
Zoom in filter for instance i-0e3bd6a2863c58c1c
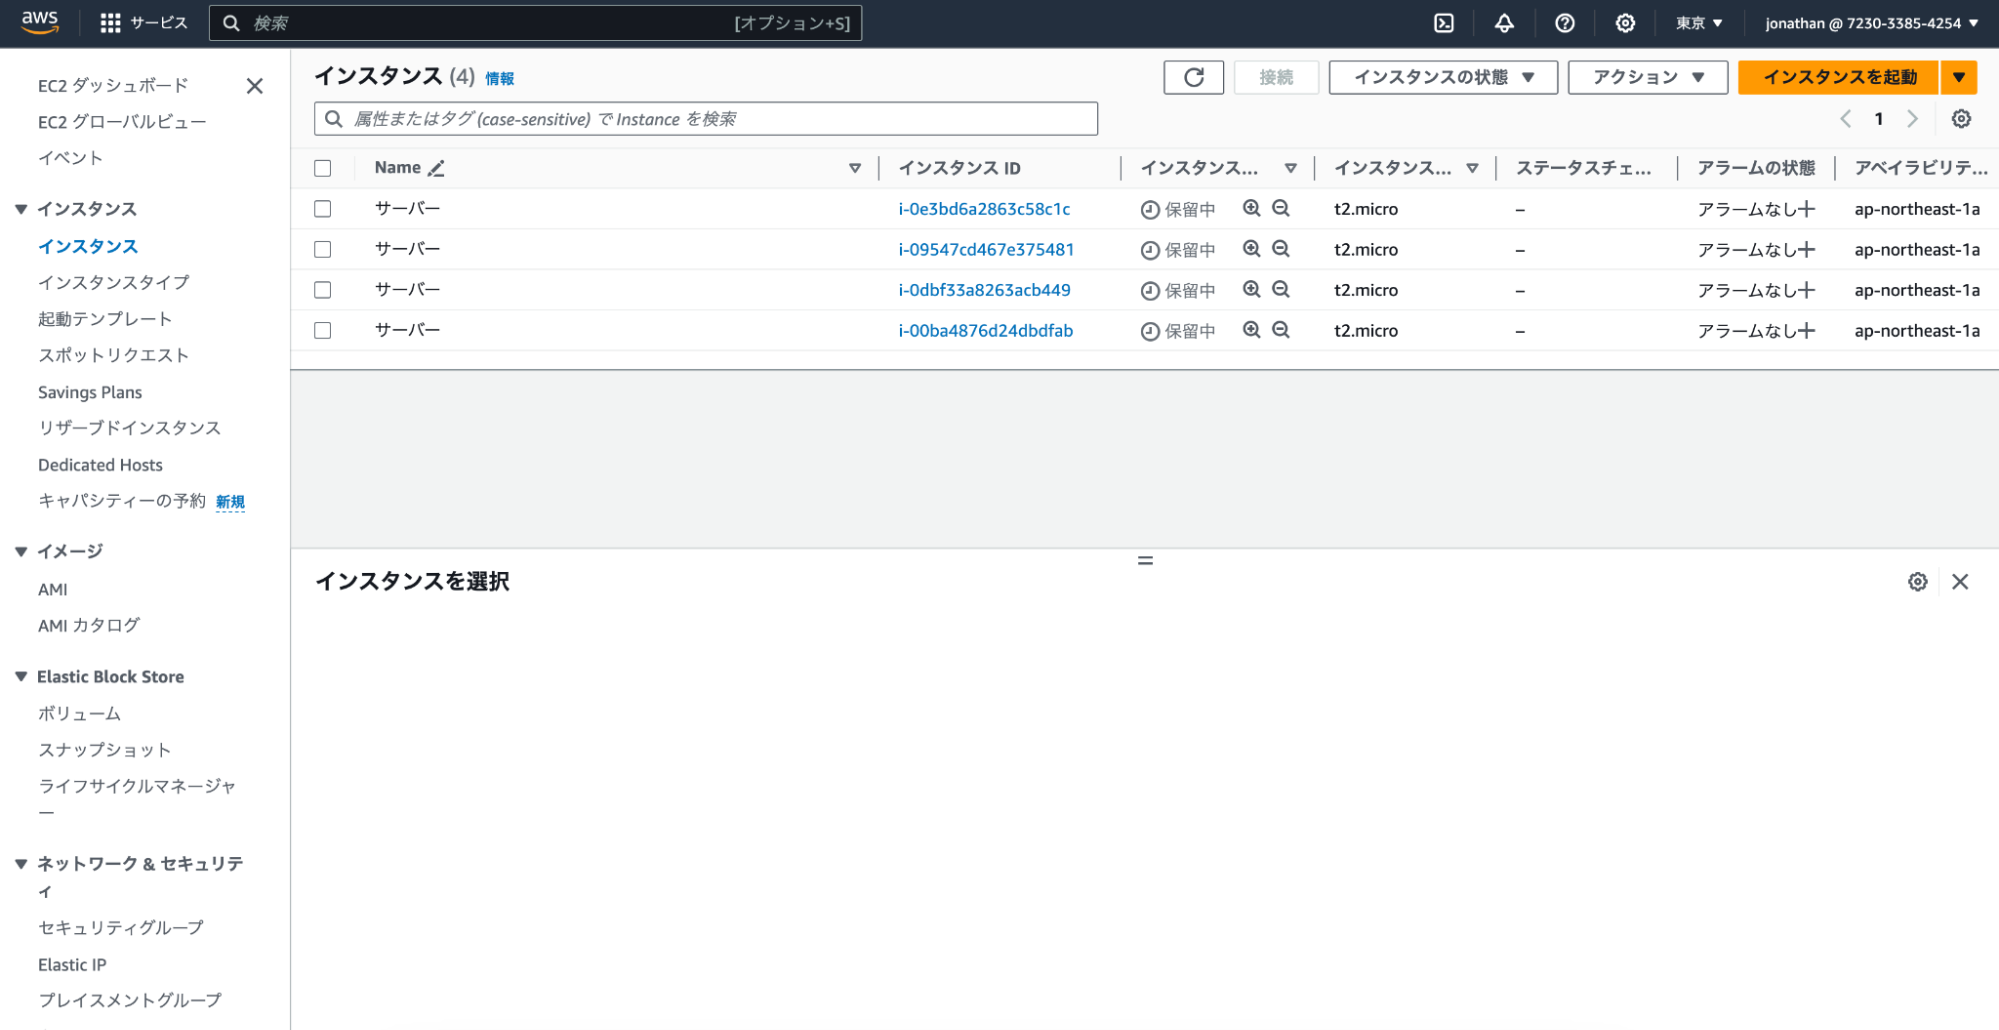[1251, 208]
